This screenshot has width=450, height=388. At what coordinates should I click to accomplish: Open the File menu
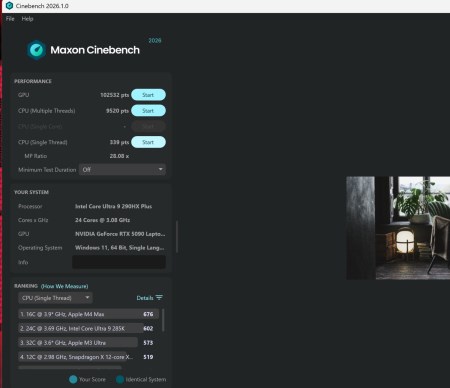point(10,19)
